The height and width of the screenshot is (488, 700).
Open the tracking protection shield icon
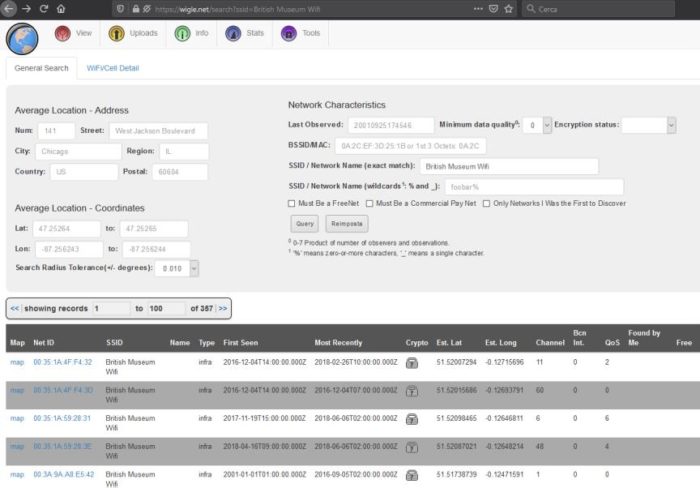tap(121, 9)
